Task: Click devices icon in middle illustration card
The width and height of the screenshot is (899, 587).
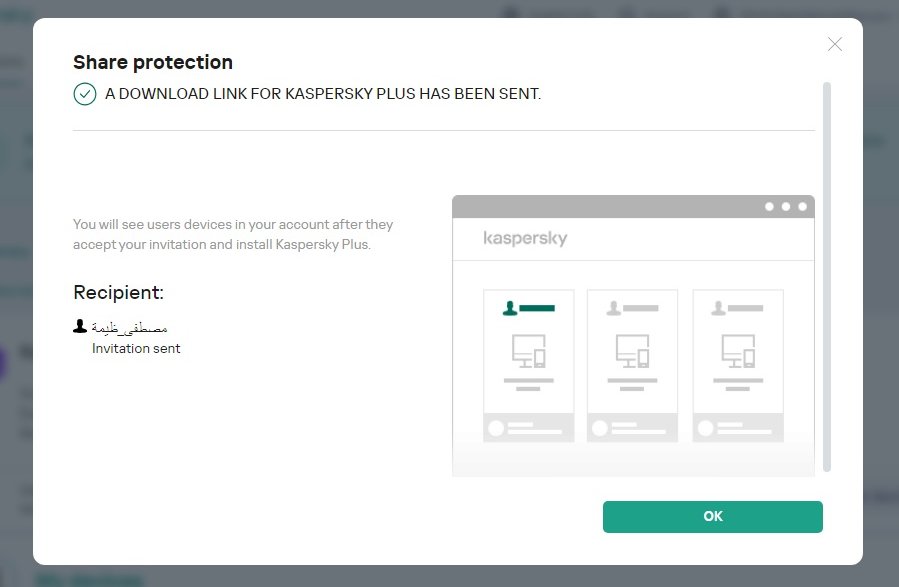Action: [632, 351]
